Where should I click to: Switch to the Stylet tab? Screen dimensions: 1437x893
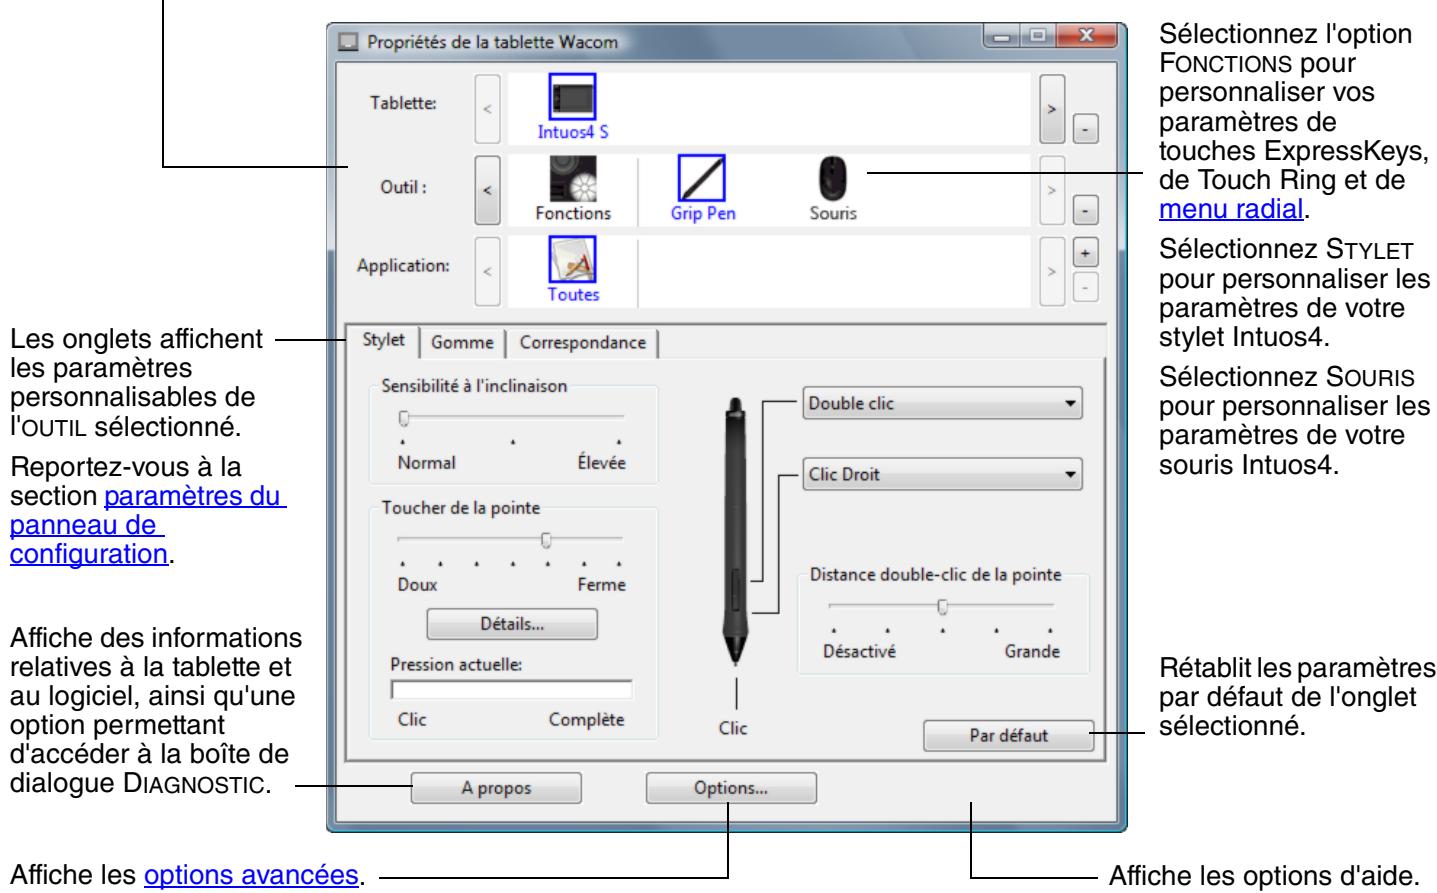384,340
